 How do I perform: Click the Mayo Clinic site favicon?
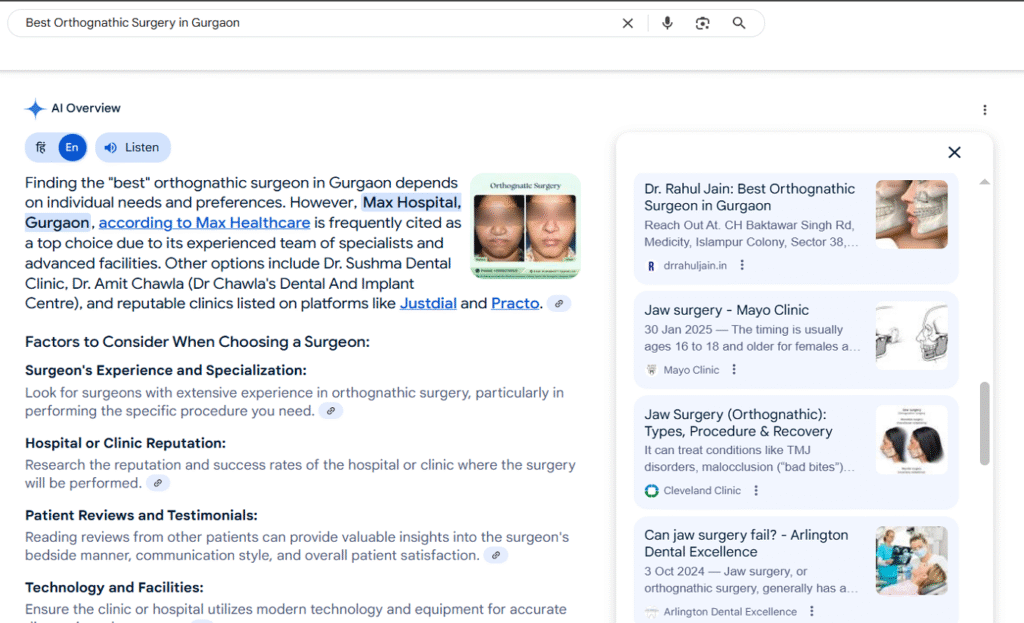click(651, 370)
